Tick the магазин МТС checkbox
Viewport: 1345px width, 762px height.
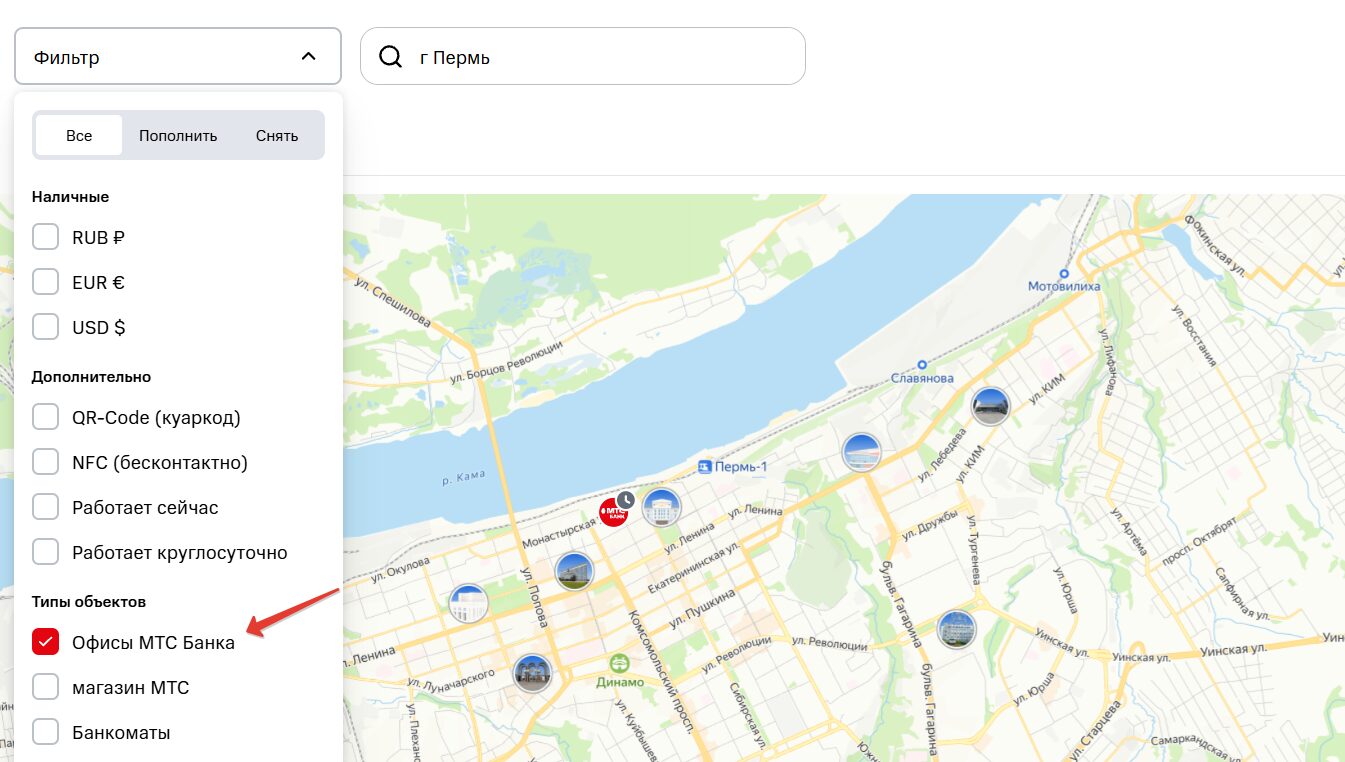coord(46,687)
